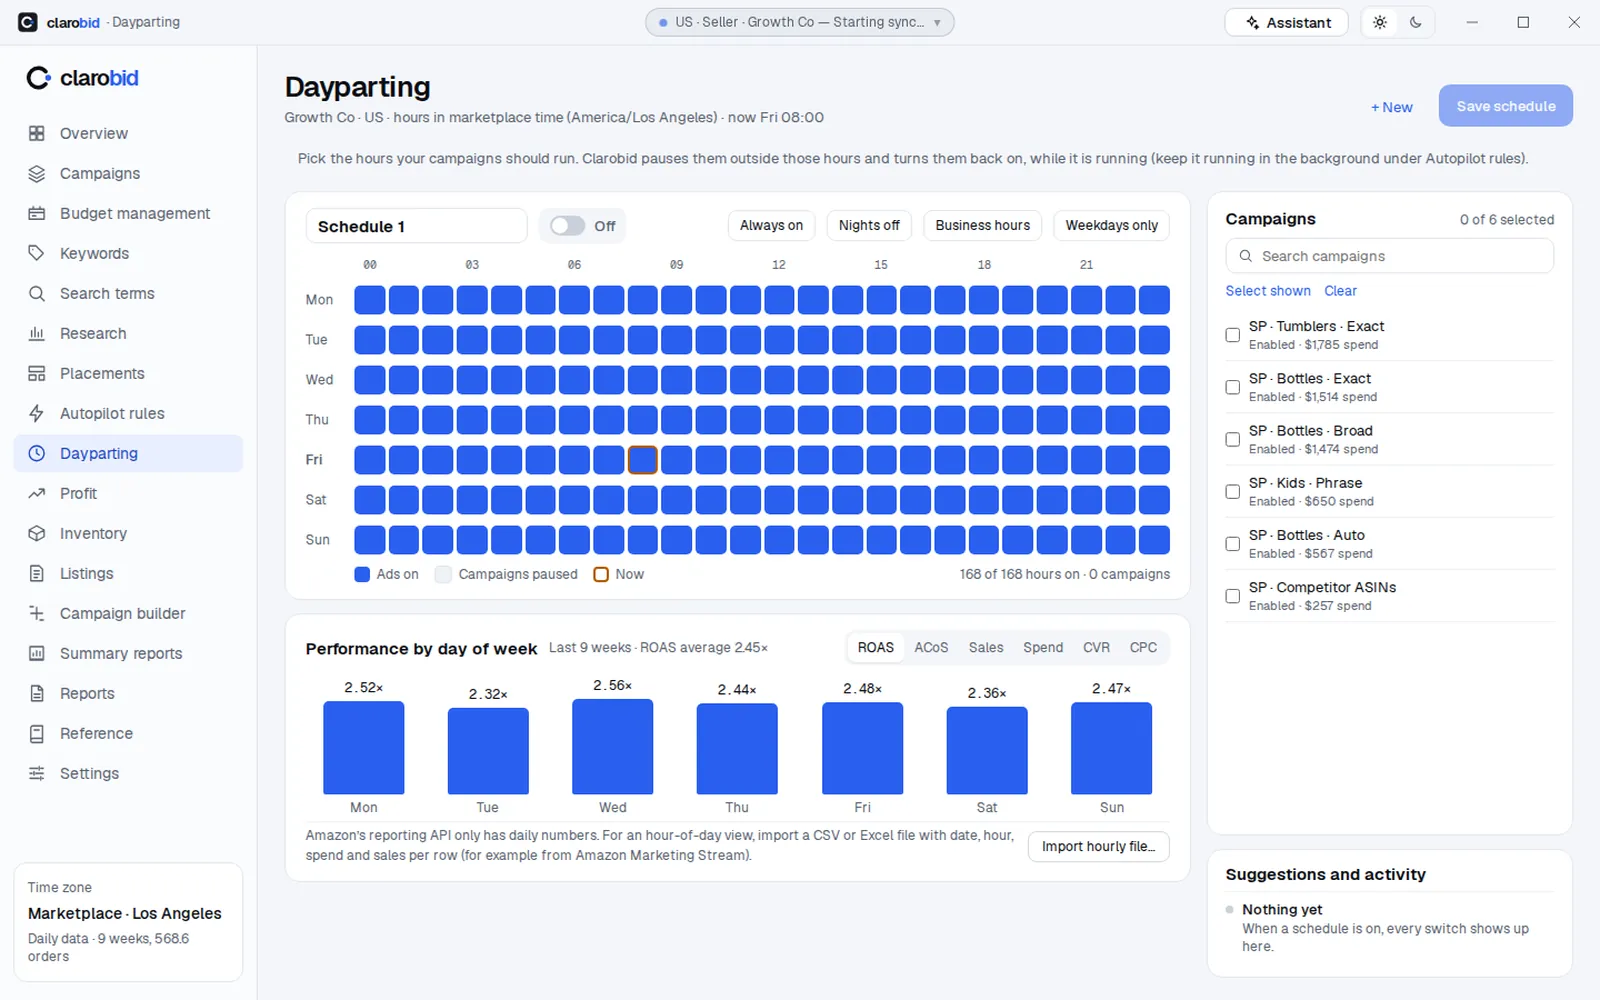Apply the Weekdays only preset

click(1111, 225)
